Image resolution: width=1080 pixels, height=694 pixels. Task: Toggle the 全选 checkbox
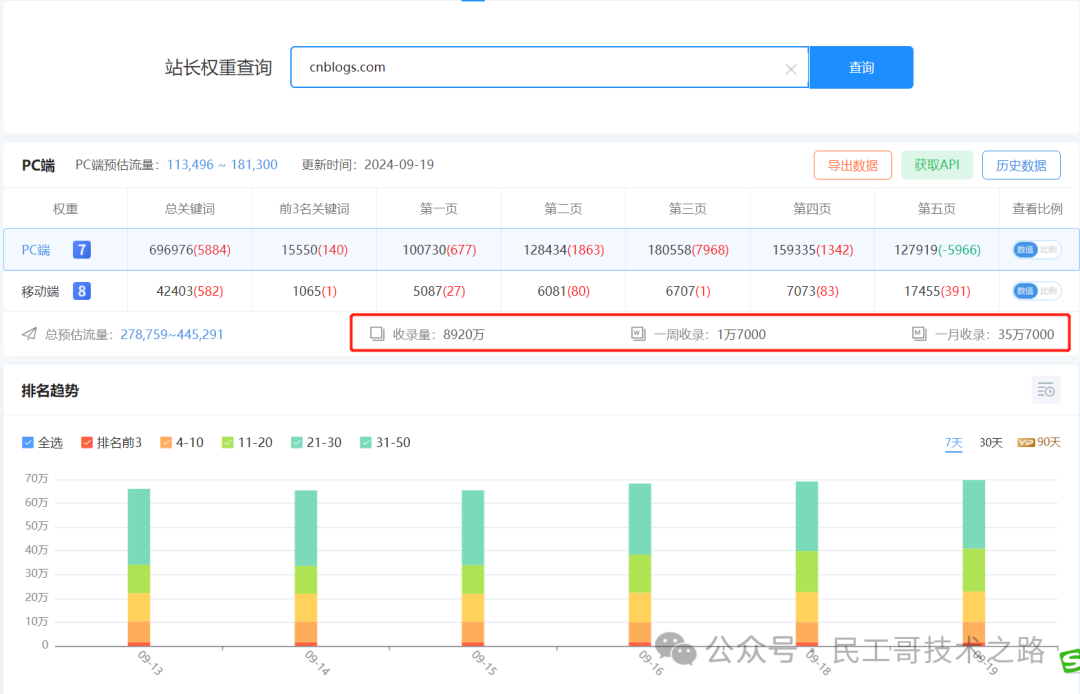click(28, 443)
